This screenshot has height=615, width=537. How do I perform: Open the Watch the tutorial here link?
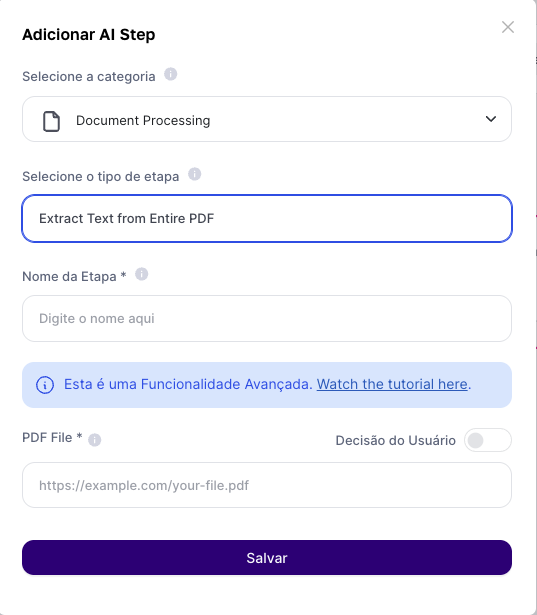392,384
